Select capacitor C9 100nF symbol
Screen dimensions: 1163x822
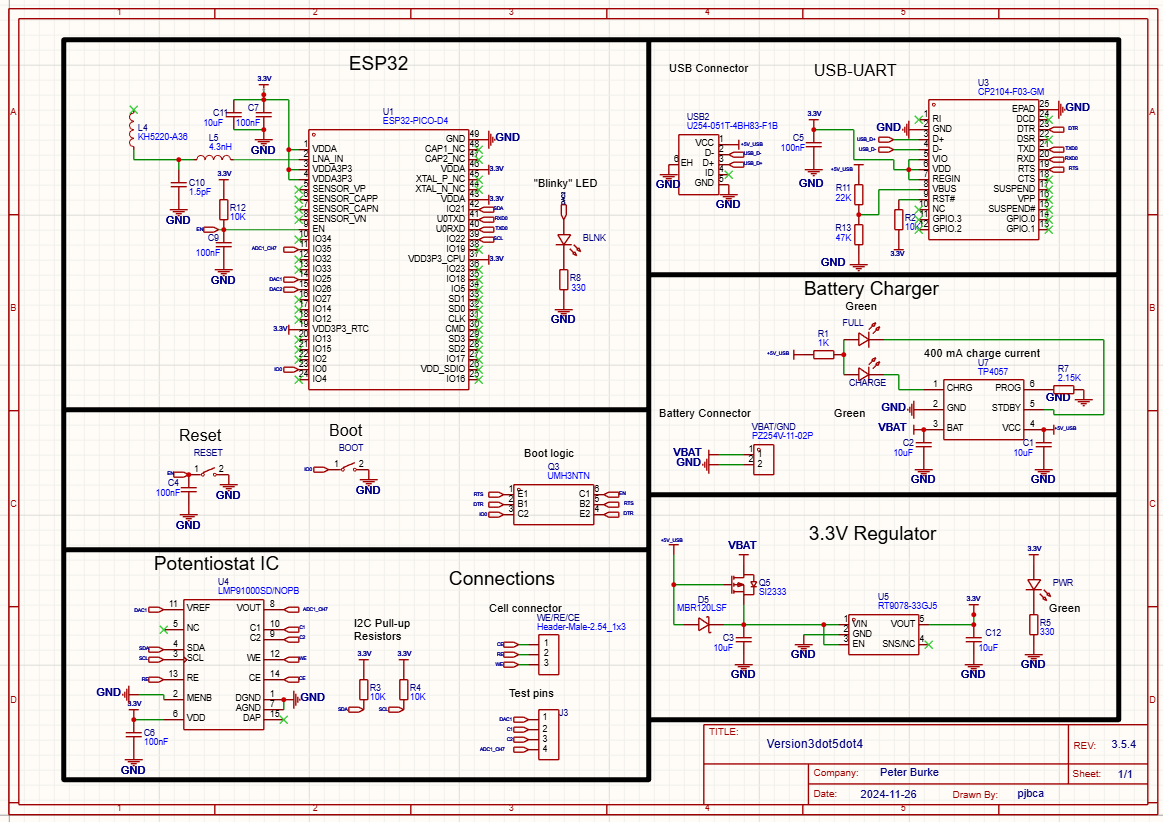[223, 245]
